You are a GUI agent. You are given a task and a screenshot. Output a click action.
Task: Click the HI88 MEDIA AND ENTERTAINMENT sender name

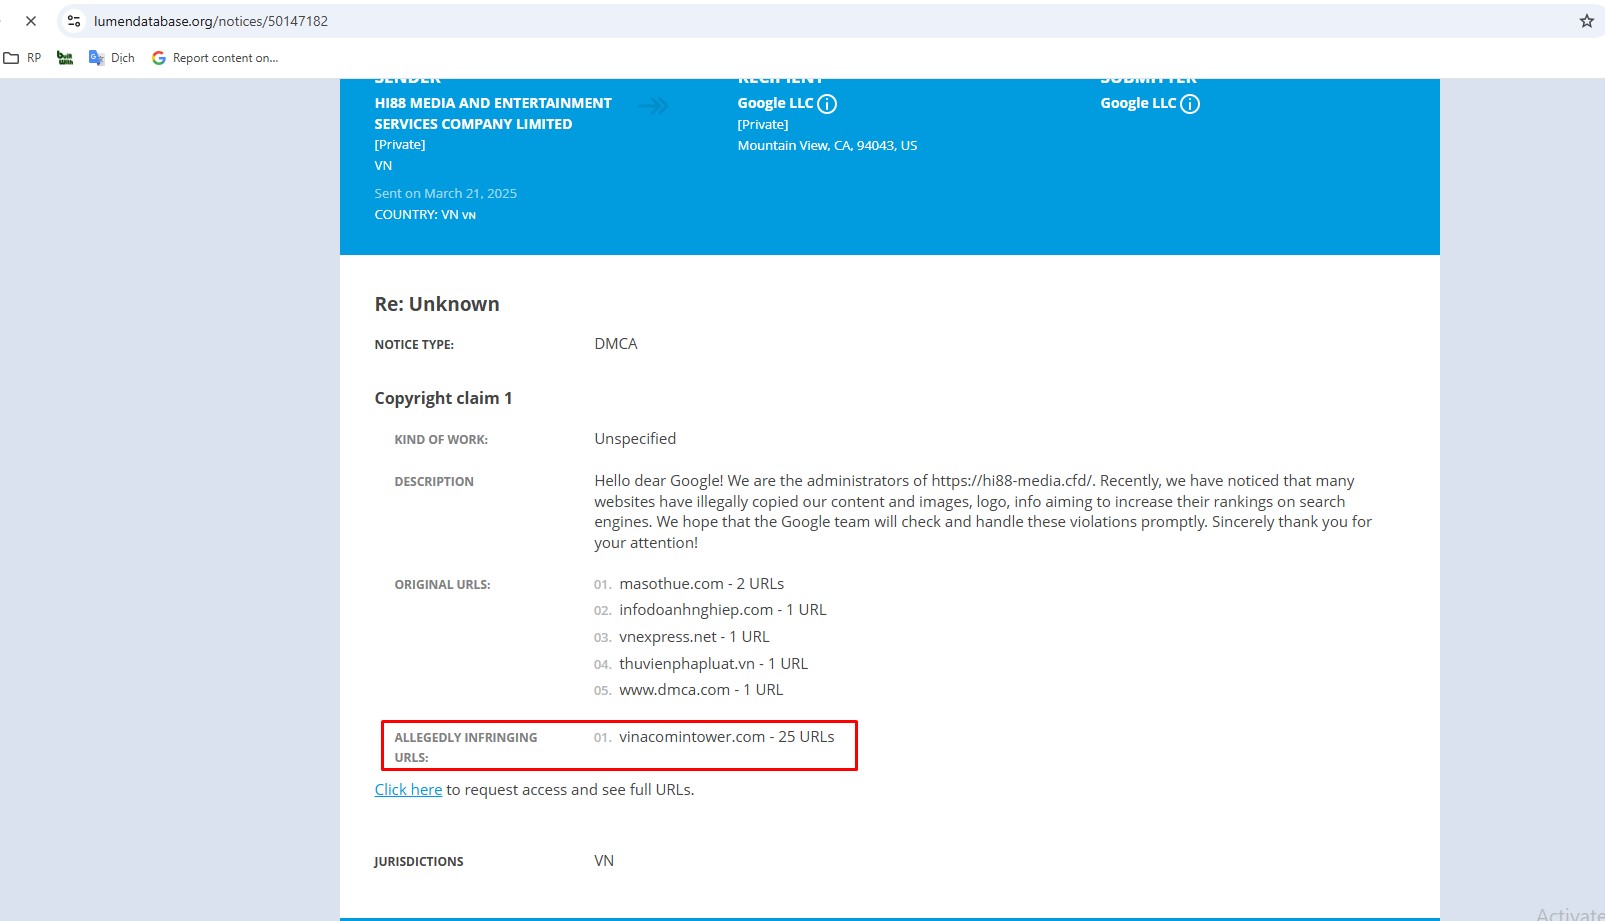click(493, 113)
